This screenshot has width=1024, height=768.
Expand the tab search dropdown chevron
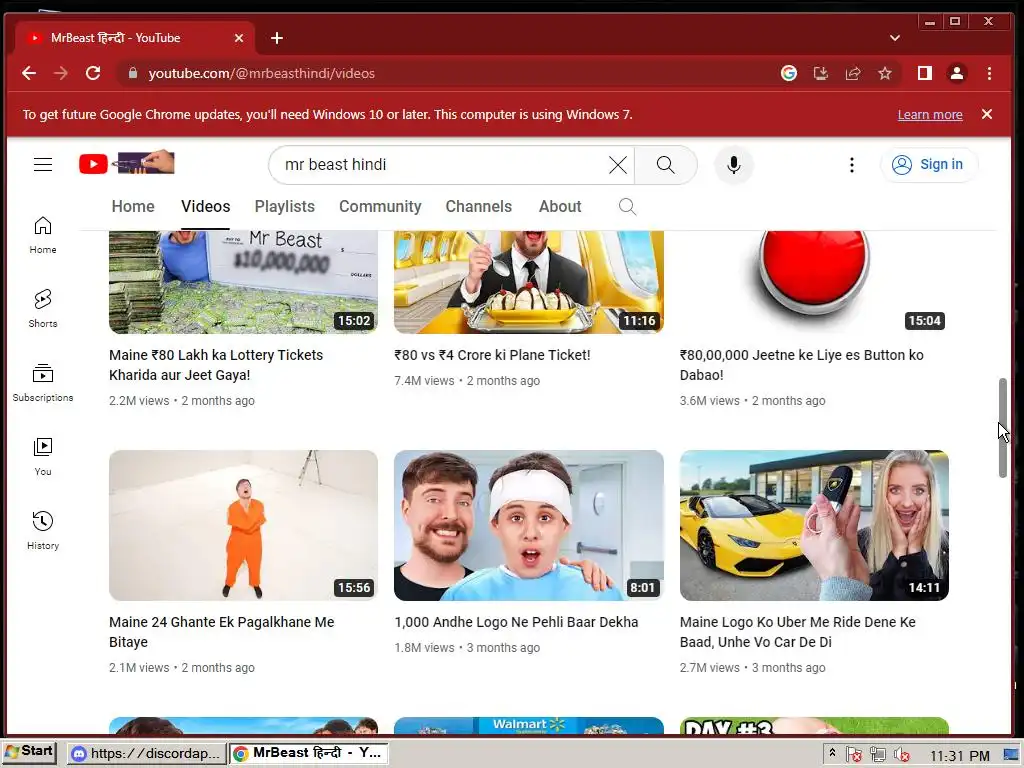coord(895,38)
